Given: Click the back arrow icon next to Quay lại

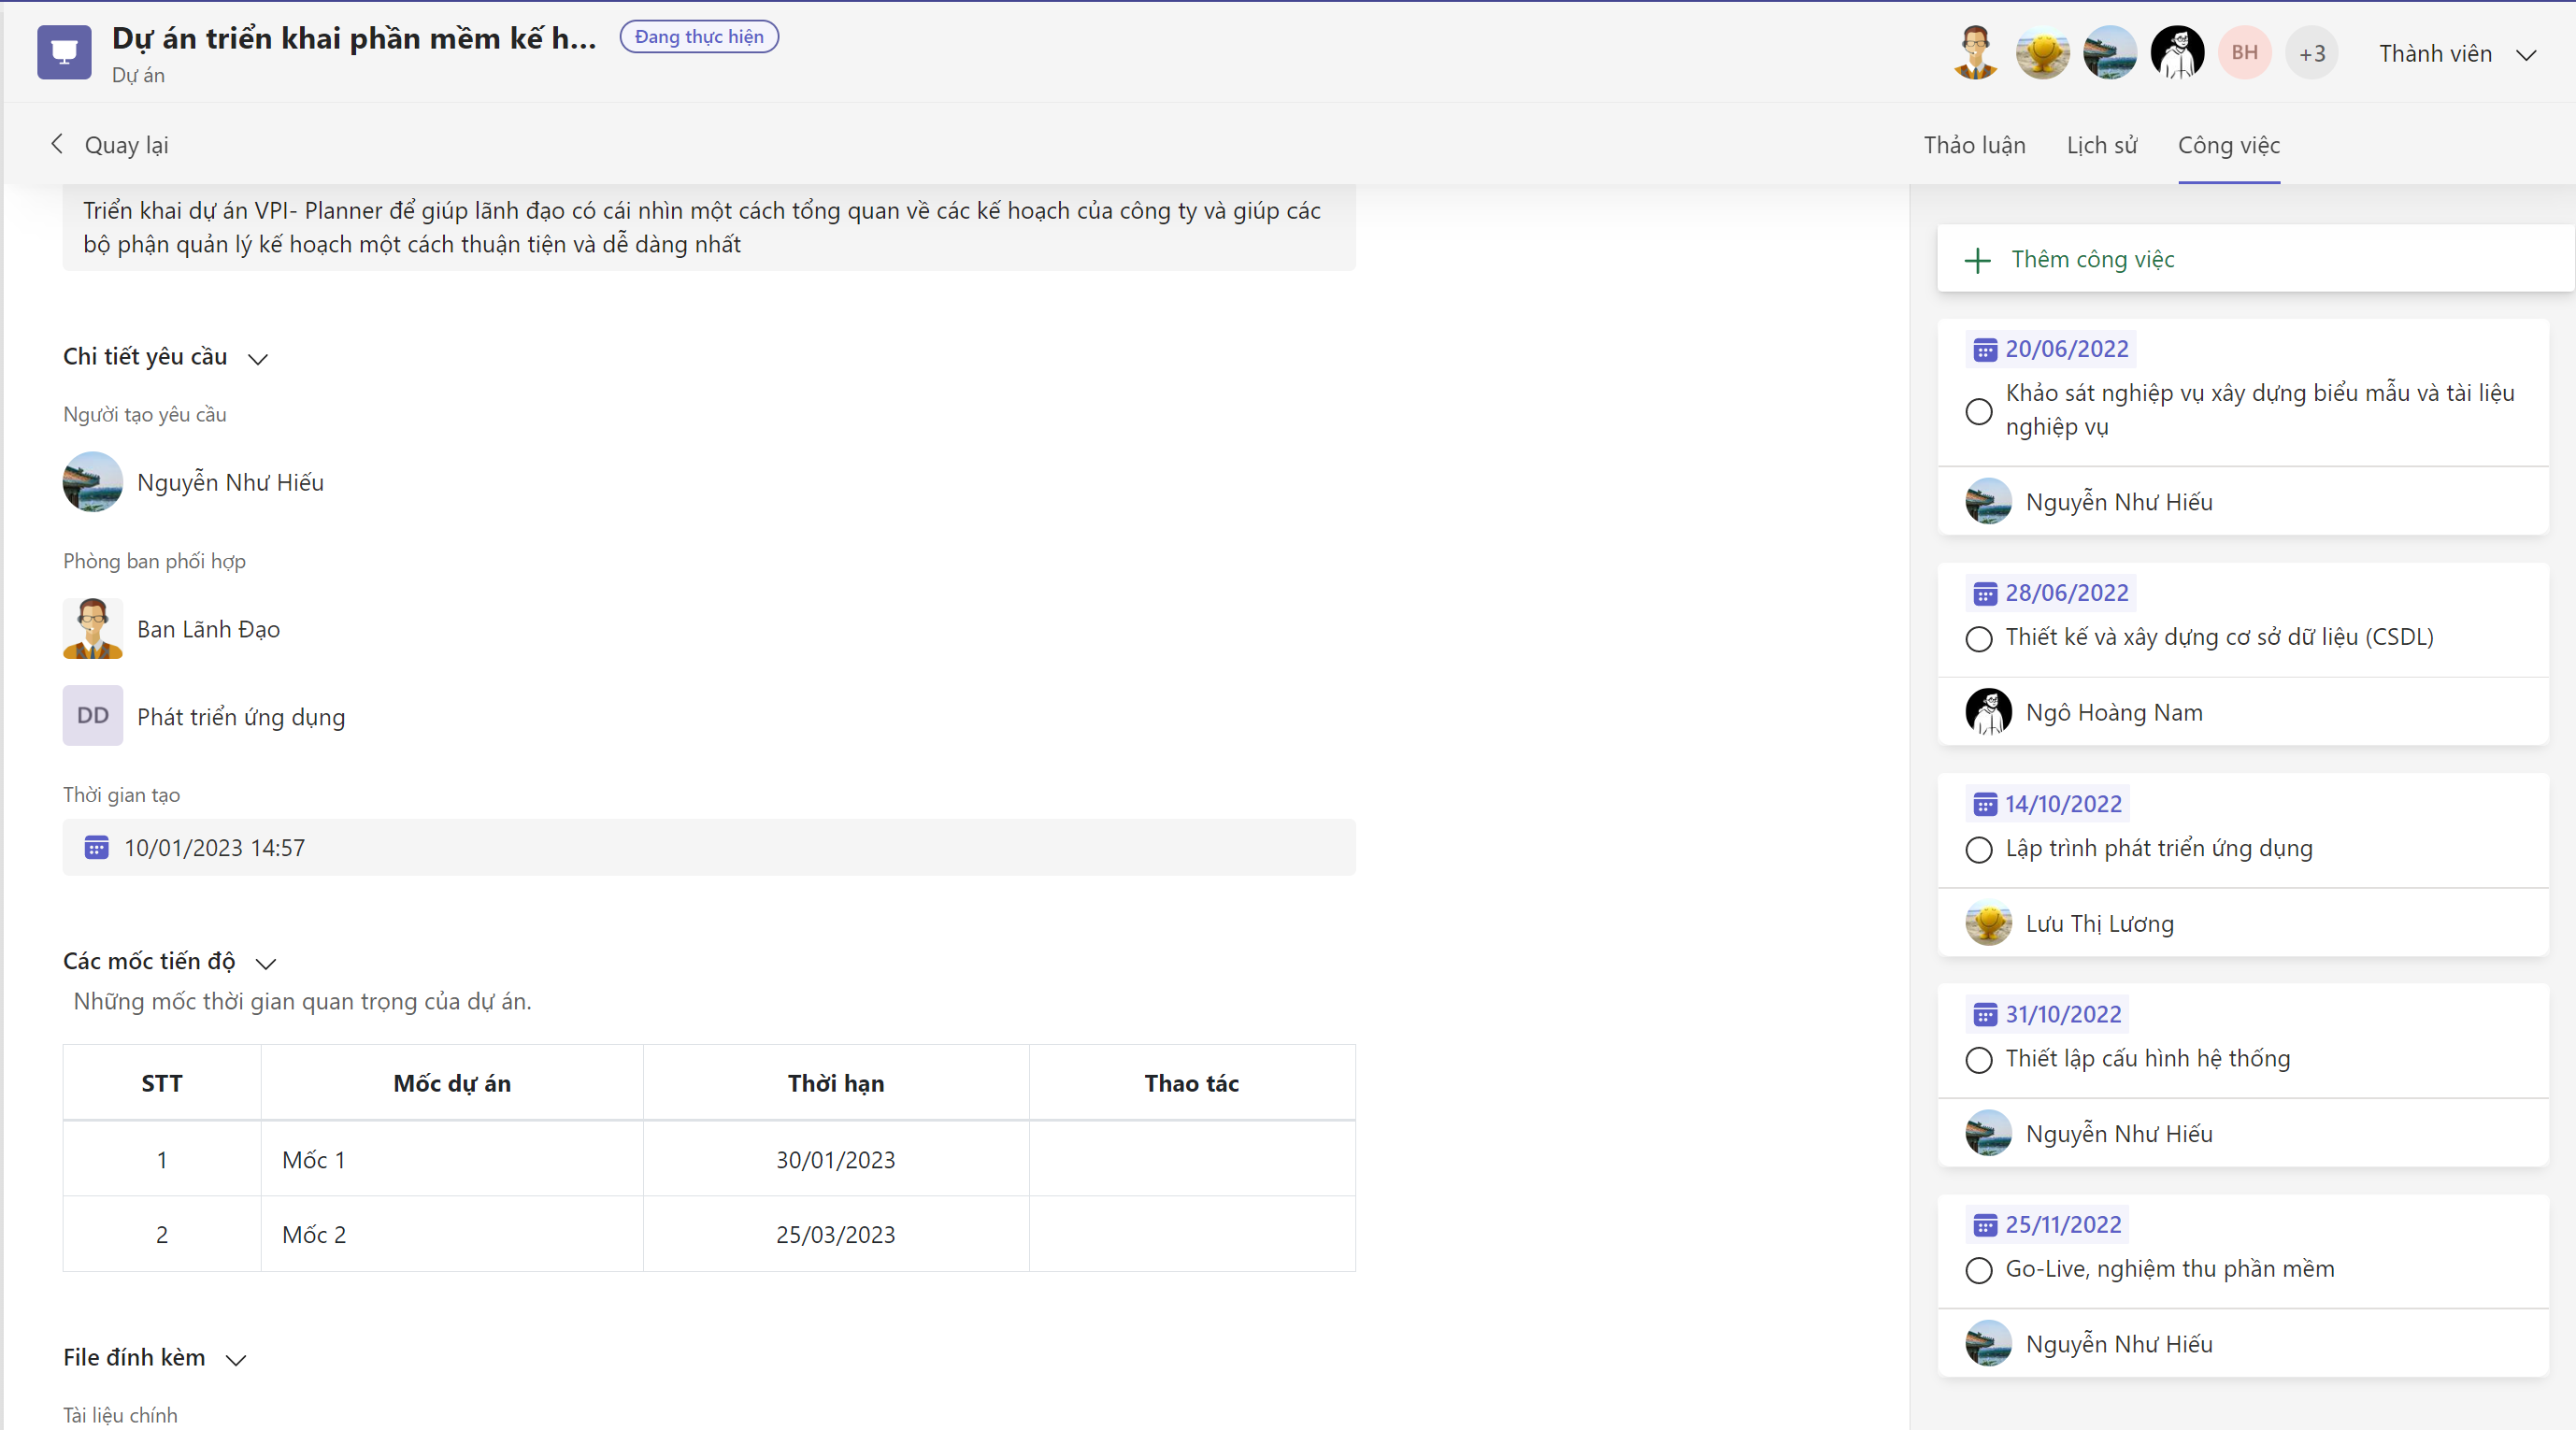Looking at the screenshot, I should tap(57, 144).
